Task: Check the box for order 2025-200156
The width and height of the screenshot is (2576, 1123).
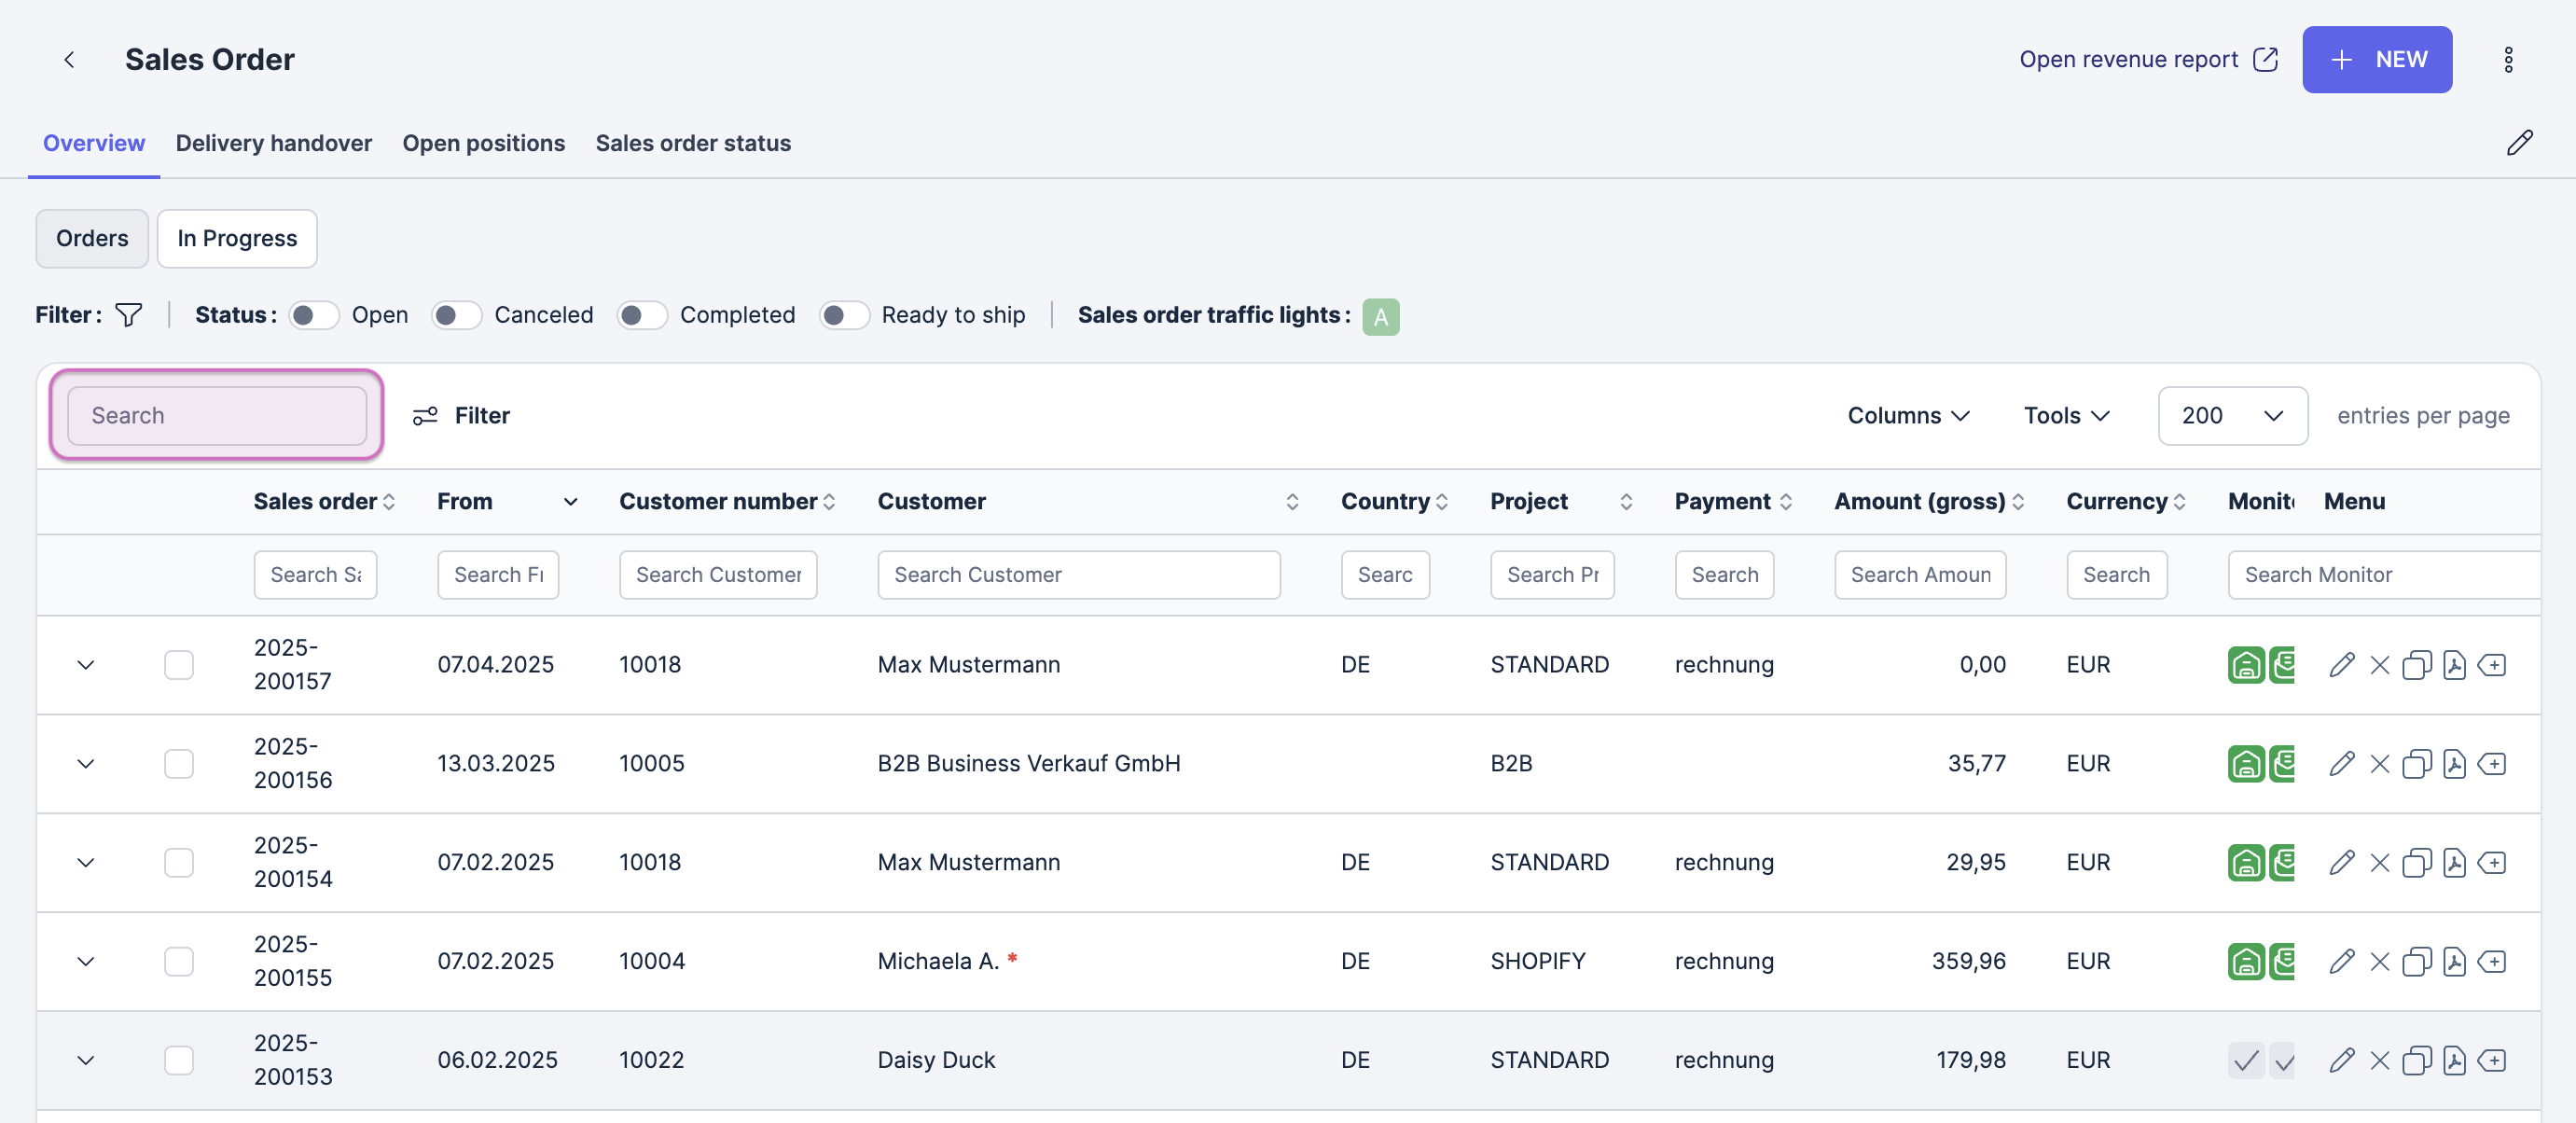Action: click(179, 764)
